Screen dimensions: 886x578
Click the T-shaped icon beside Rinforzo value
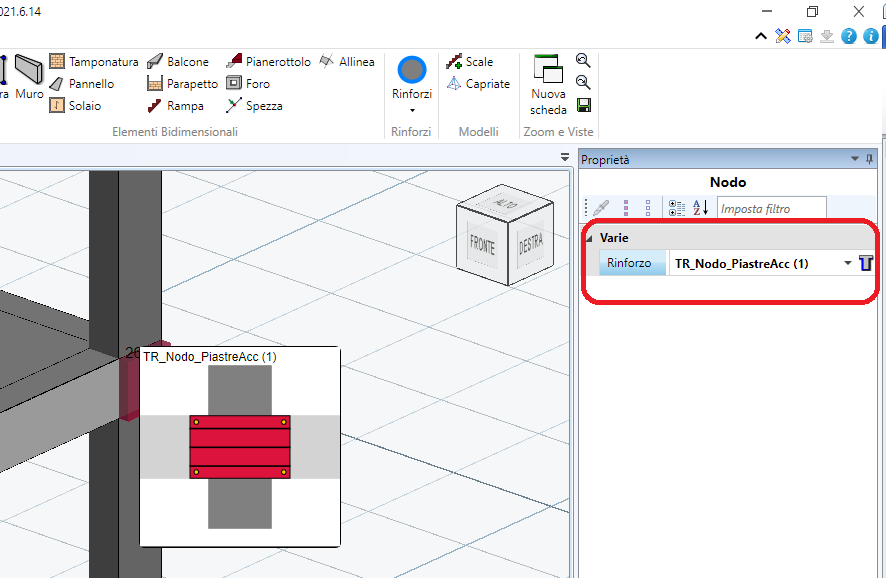pos(866,263)
